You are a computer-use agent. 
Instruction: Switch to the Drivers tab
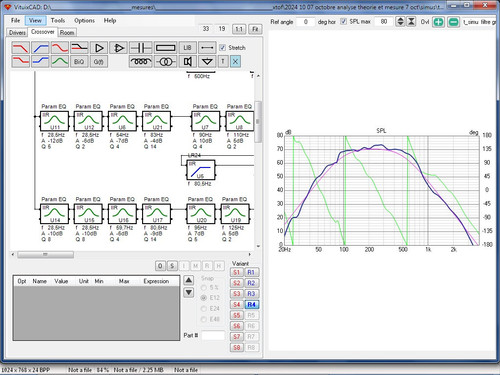17,33
